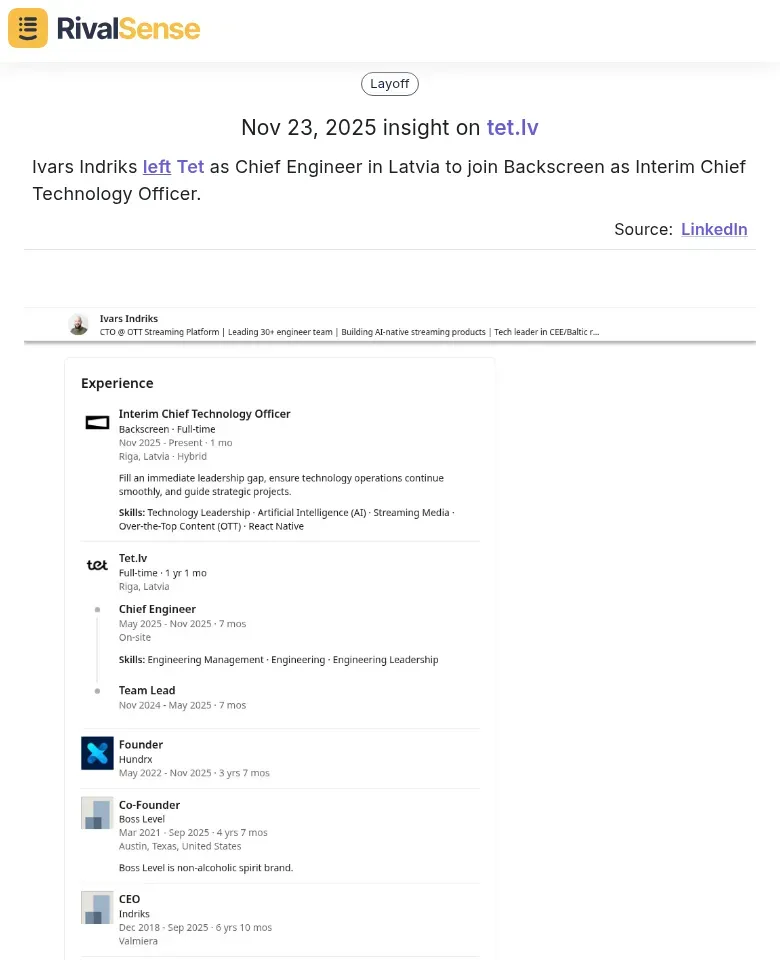The width and height of the screenshot is (780, 960).
Task: Click Ivars Indriks profile avatar
Action: (x=78, y=324)
